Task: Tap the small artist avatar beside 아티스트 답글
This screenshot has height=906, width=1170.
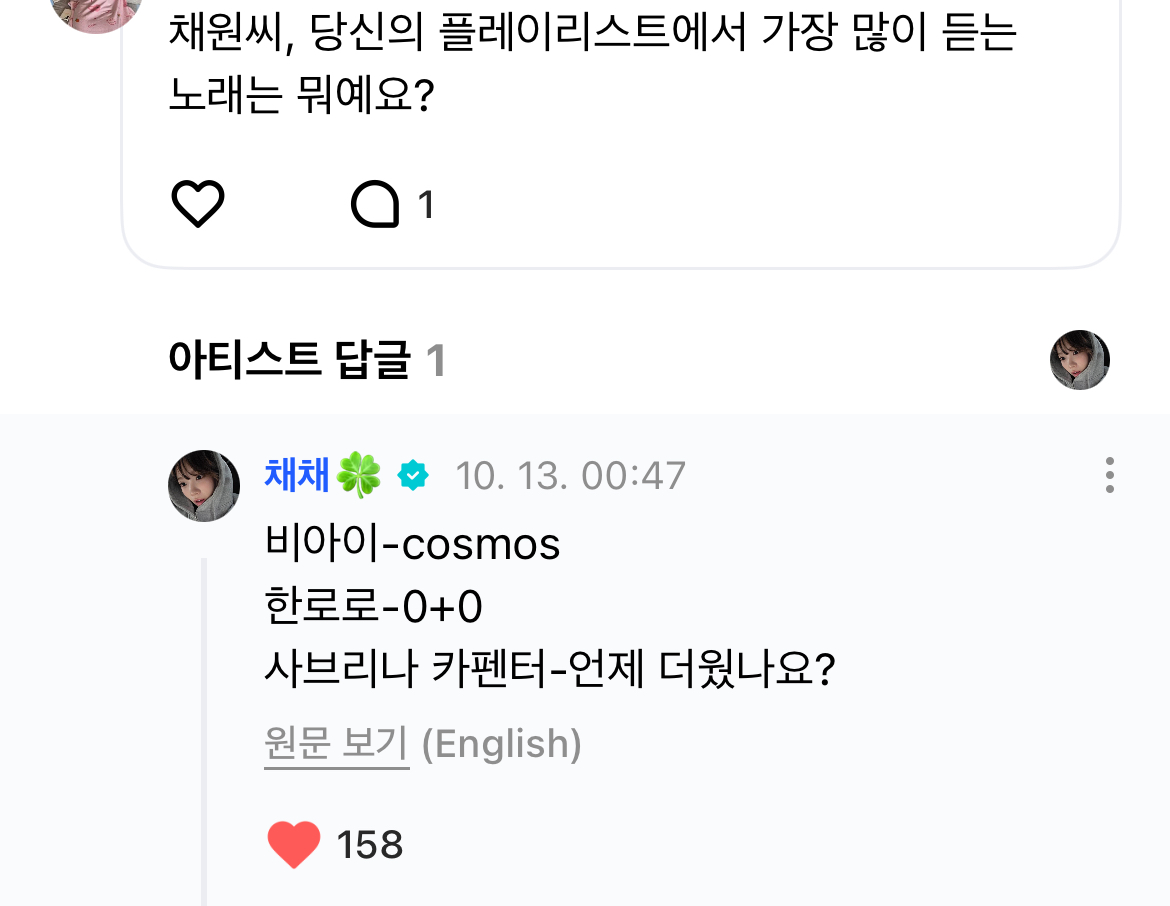Action: (1079, 360)
